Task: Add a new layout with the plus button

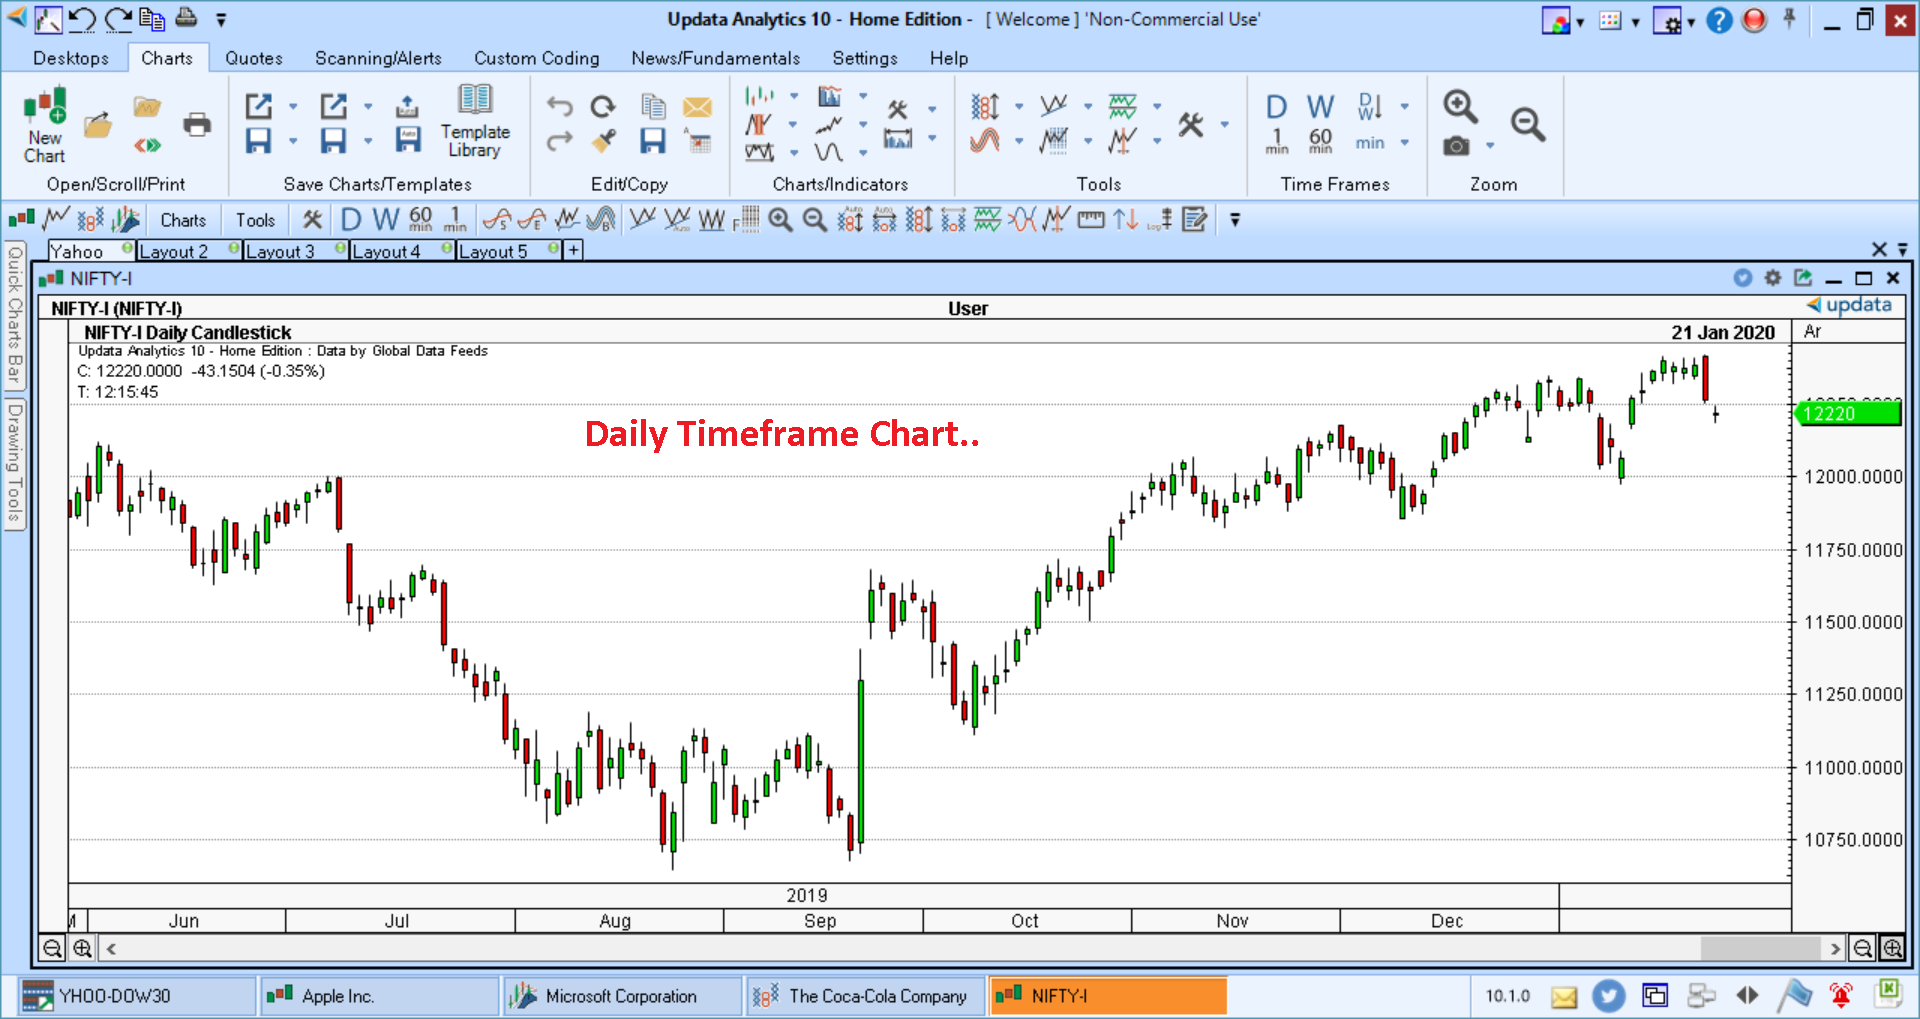Action: 574,250
